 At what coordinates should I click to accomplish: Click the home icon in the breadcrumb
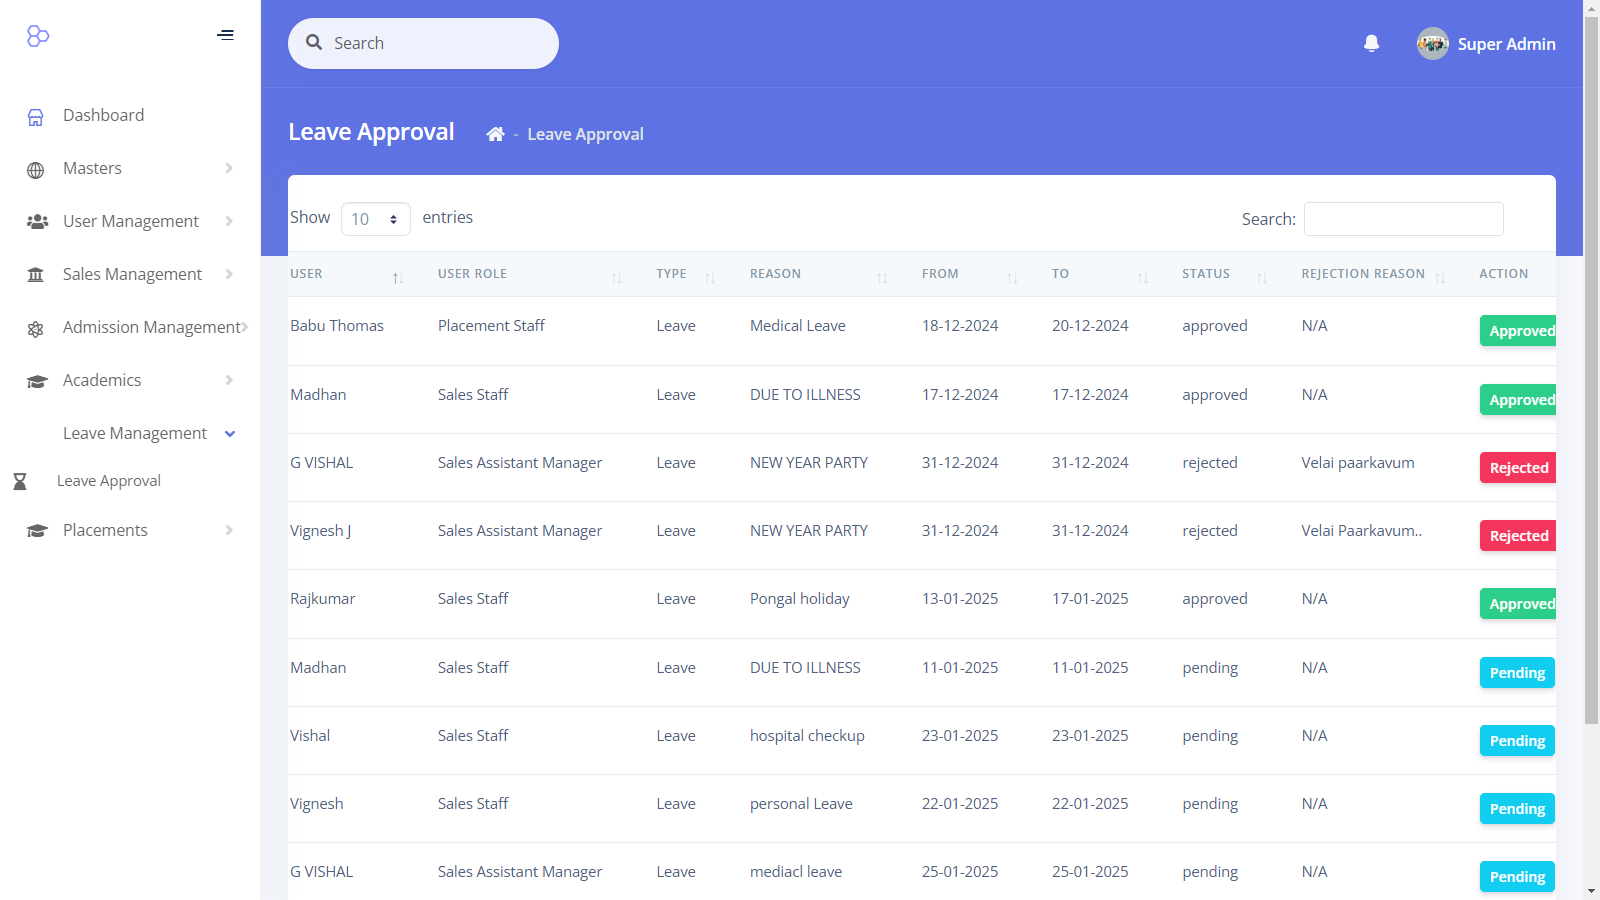(495, 134)
